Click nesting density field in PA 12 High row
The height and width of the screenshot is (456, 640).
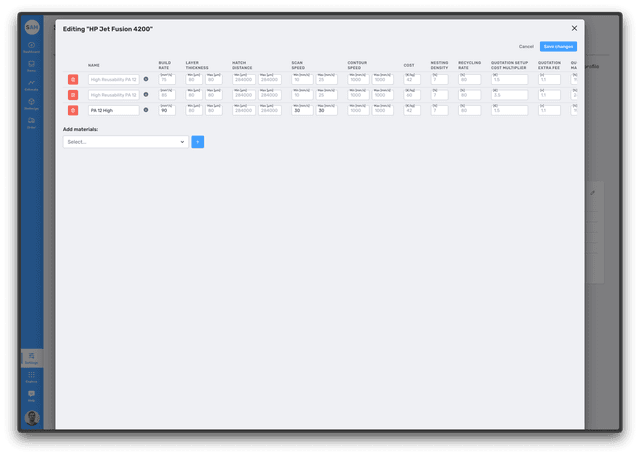[x=440, y=110]
